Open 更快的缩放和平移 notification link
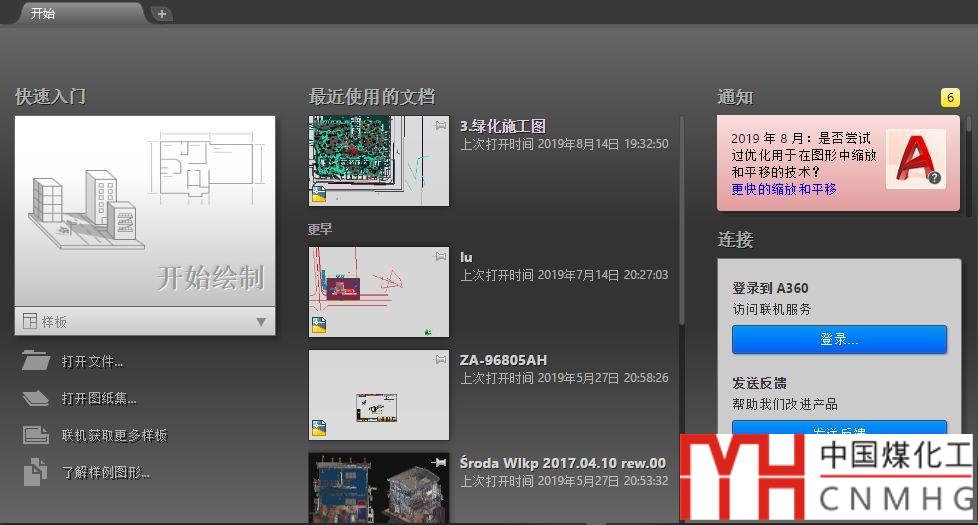 783,189
